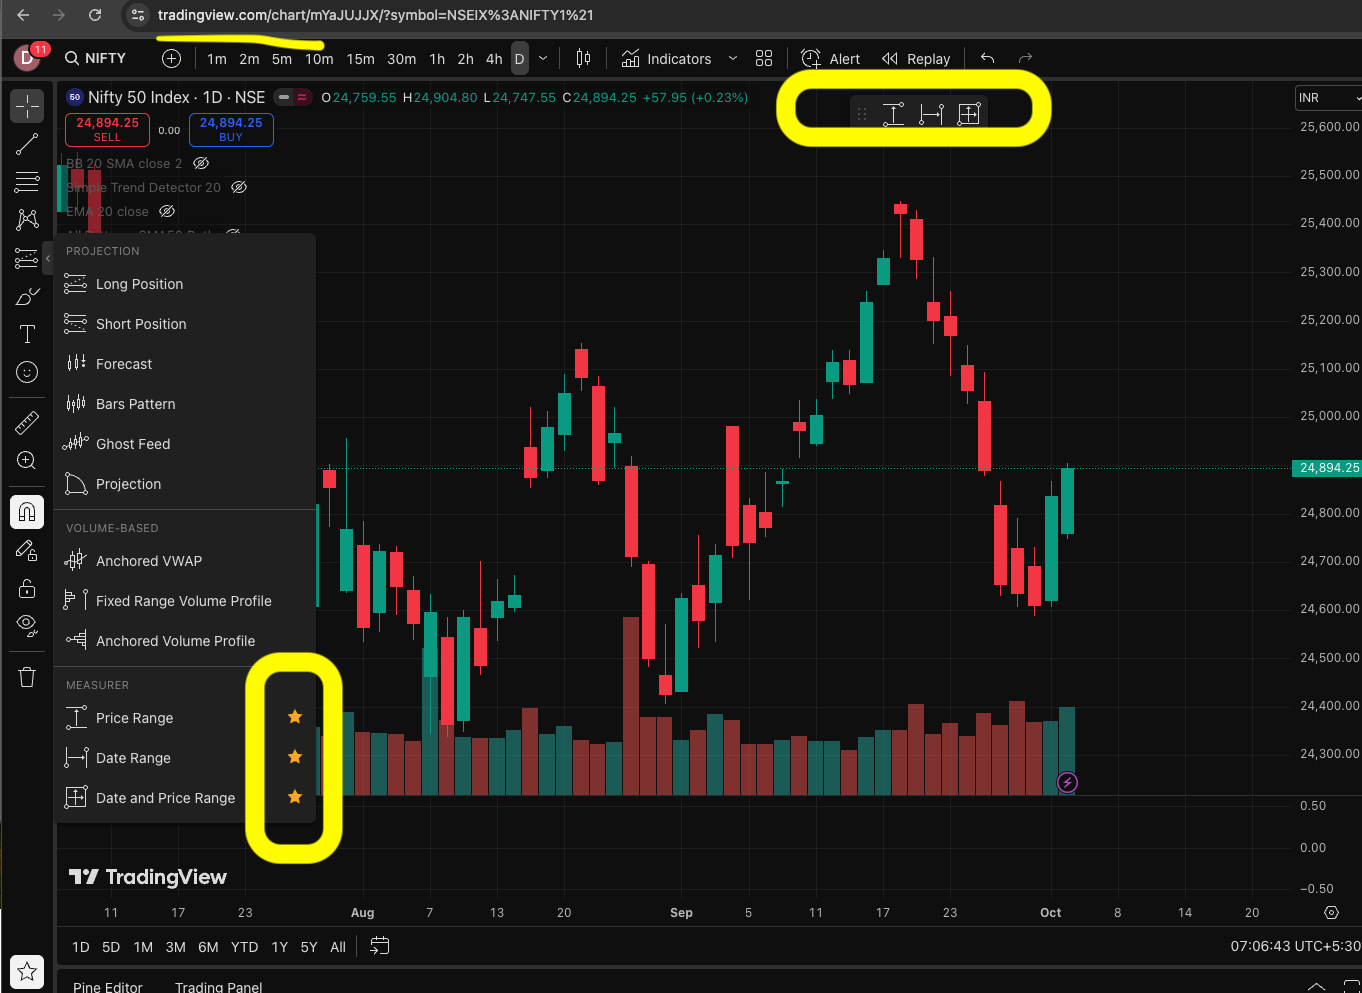Image resolution: width=1362 pixels, height=993 pixels.
Task: Toggle visibility of Simple Trend Detector indicator
Action: click(239, 187)
